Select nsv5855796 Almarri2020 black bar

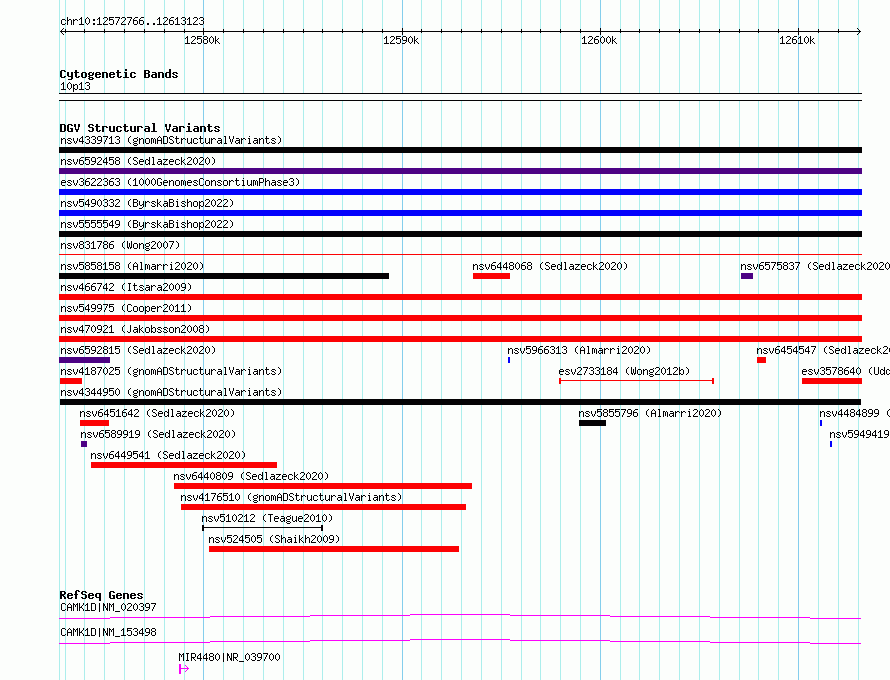593,423
